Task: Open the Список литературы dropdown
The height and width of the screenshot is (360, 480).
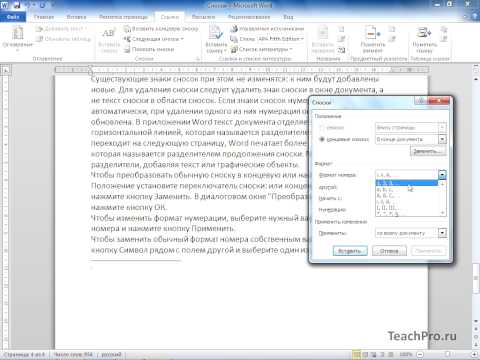Action: (262, 49)
